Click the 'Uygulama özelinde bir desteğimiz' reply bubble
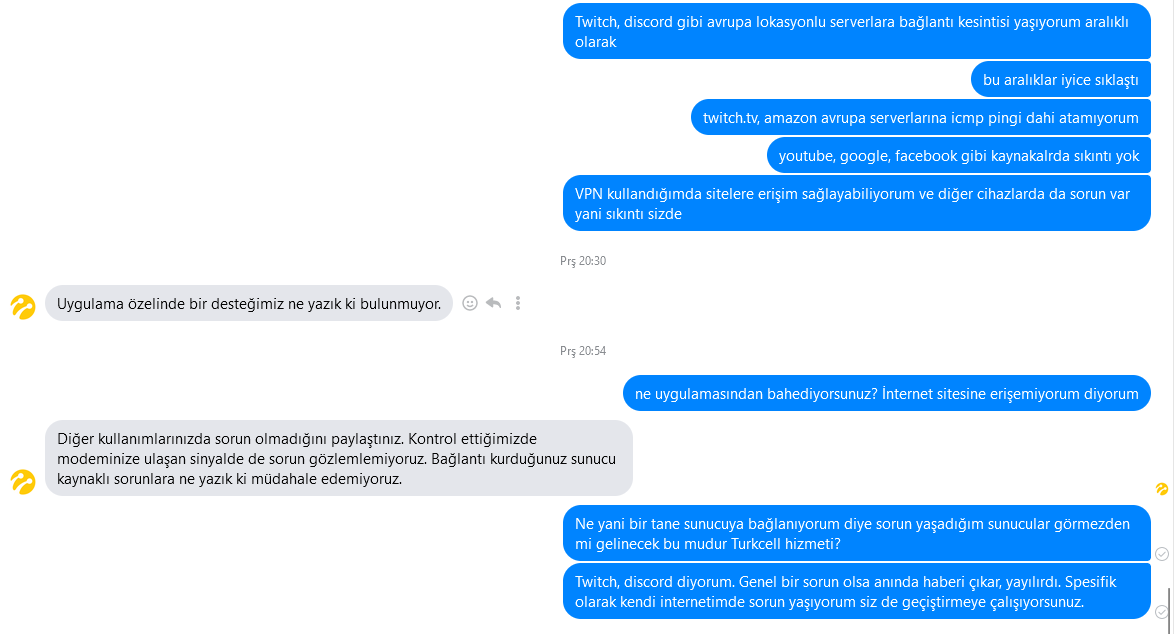Image resolution: width=1175 pixels, height=634 pixels. (x=249, y=304)
